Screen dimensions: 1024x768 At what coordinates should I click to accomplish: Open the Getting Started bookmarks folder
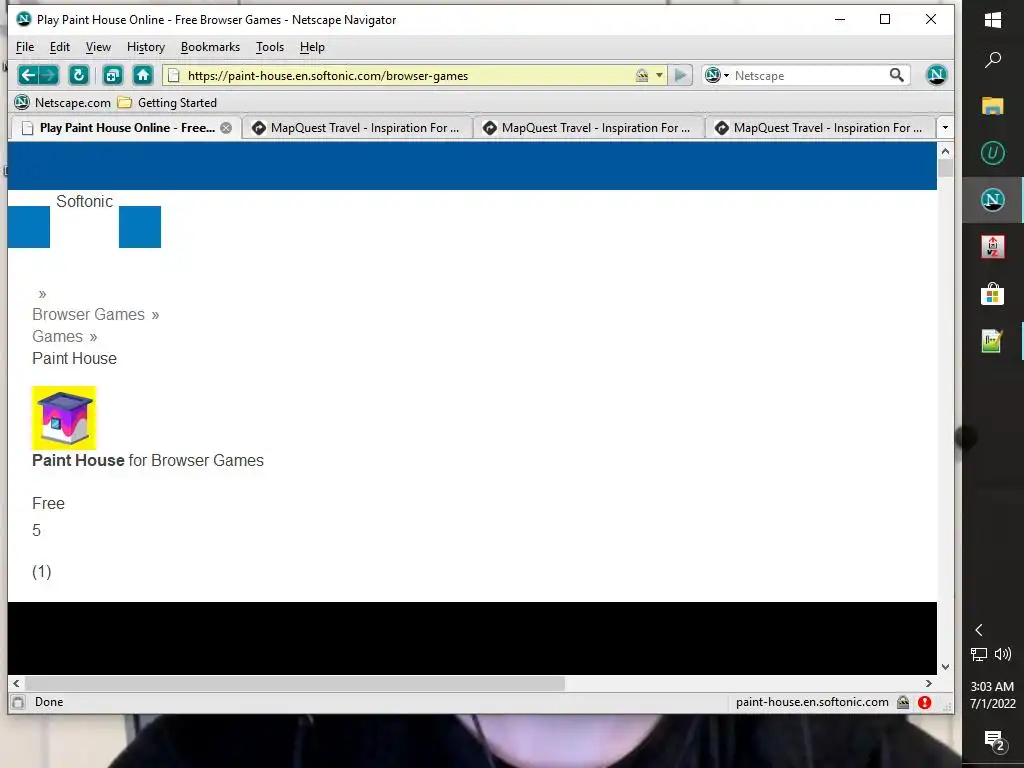pos(167,103)
